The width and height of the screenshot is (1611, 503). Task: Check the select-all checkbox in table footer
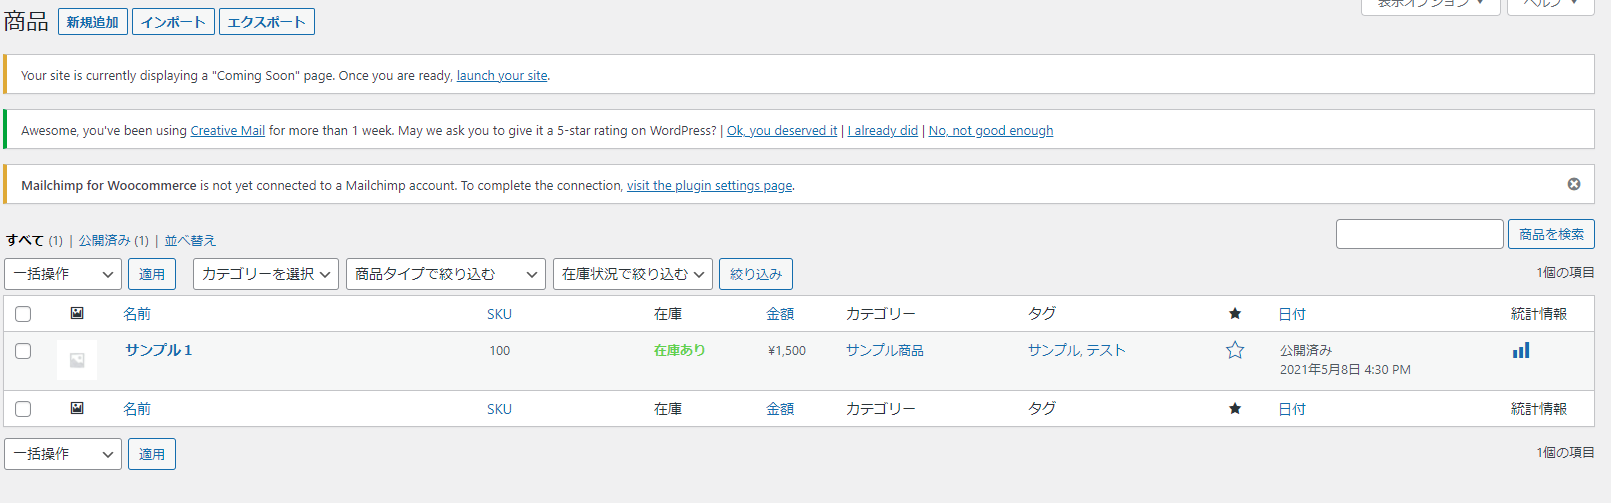coord(23,409)
